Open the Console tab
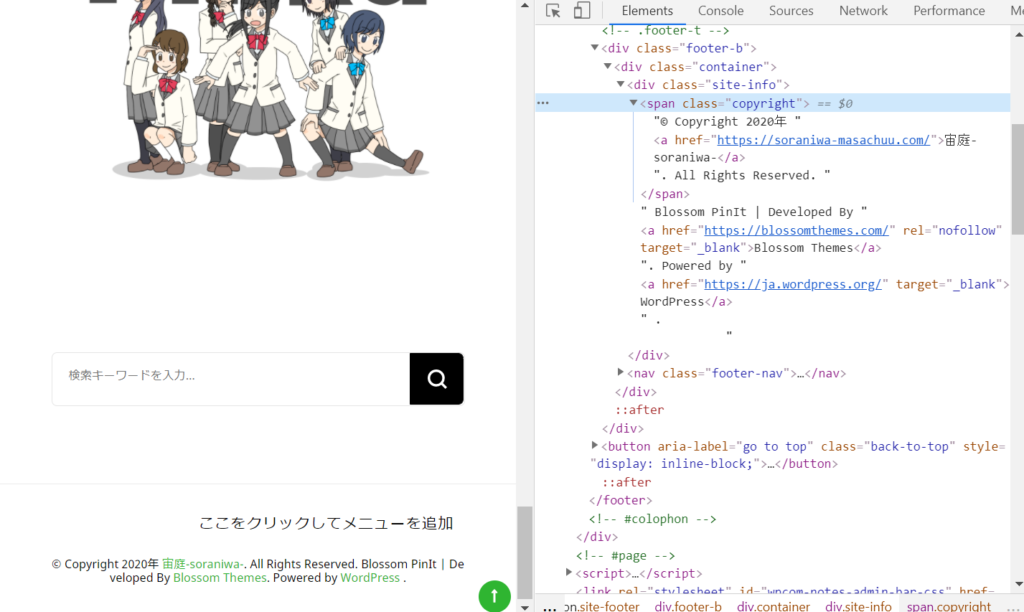This screenshot has height=612, width=1024. click(720, 11)
